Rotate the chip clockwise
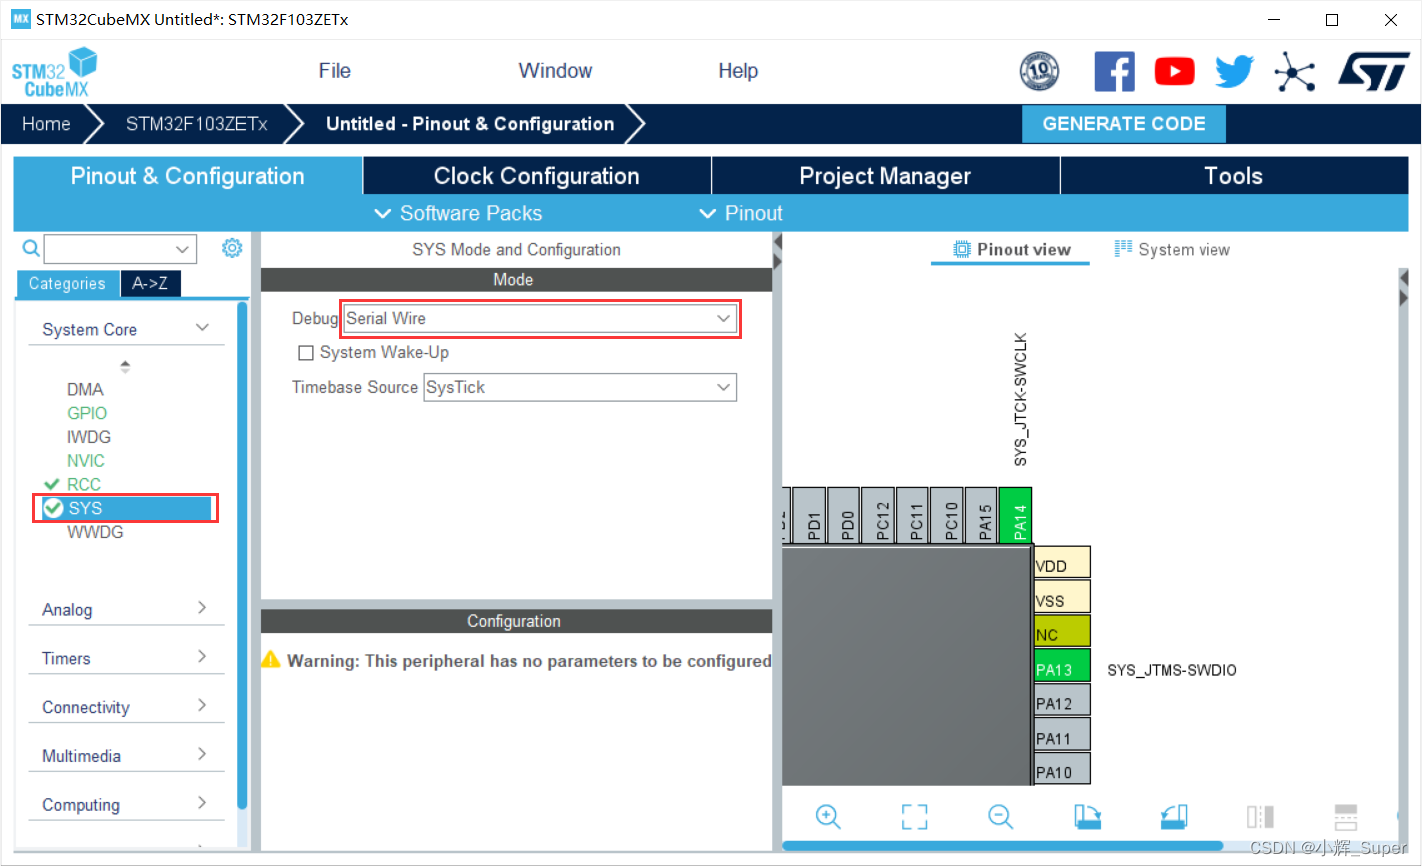This screenshot has width=1422, height=866. point(1088,817)
